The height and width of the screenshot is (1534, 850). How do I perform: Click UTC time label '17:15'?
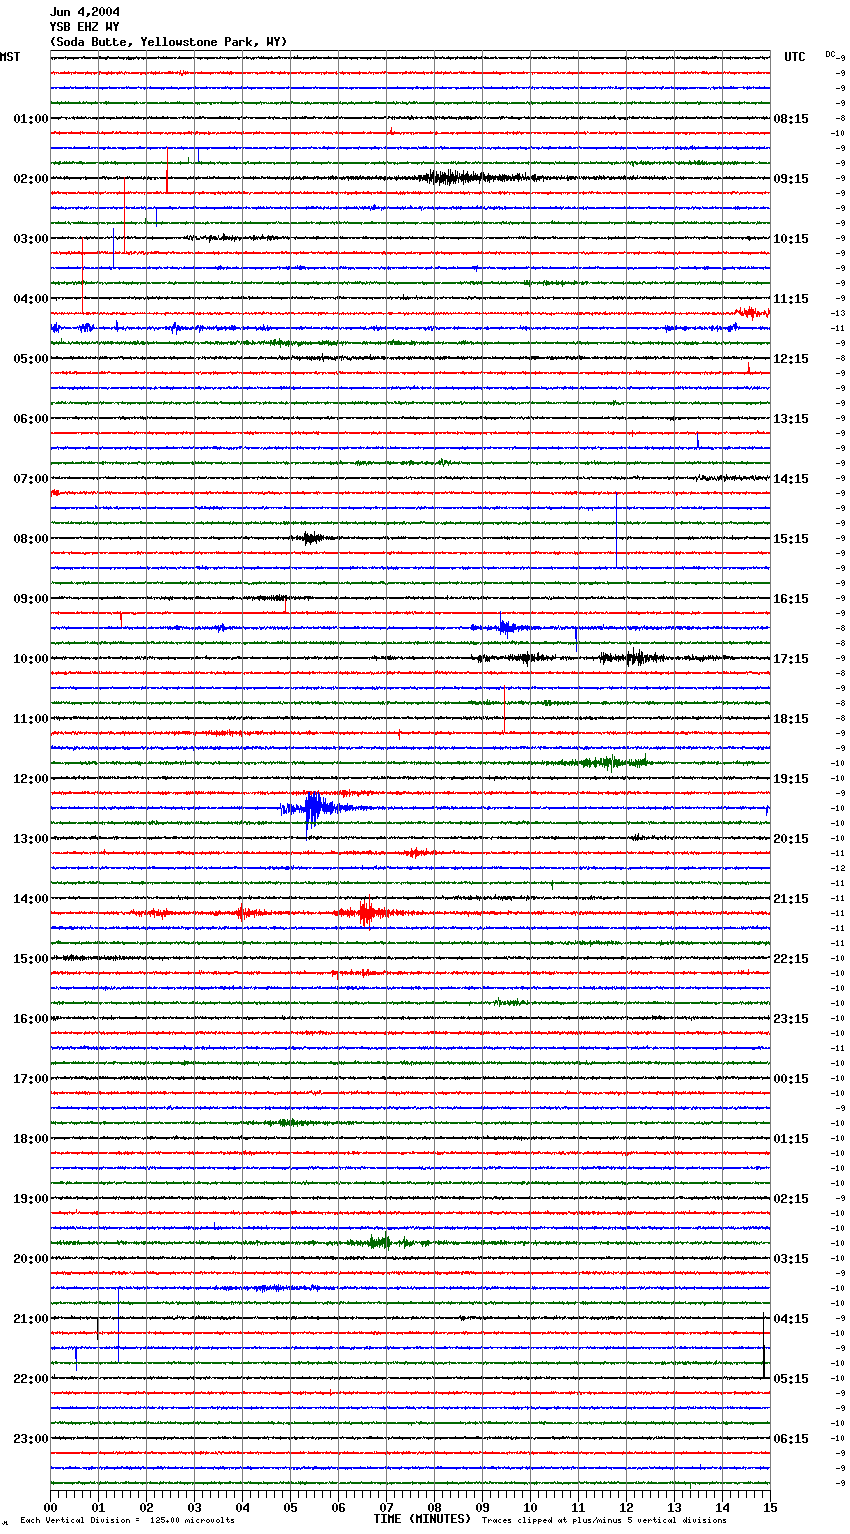pos(791,659)
